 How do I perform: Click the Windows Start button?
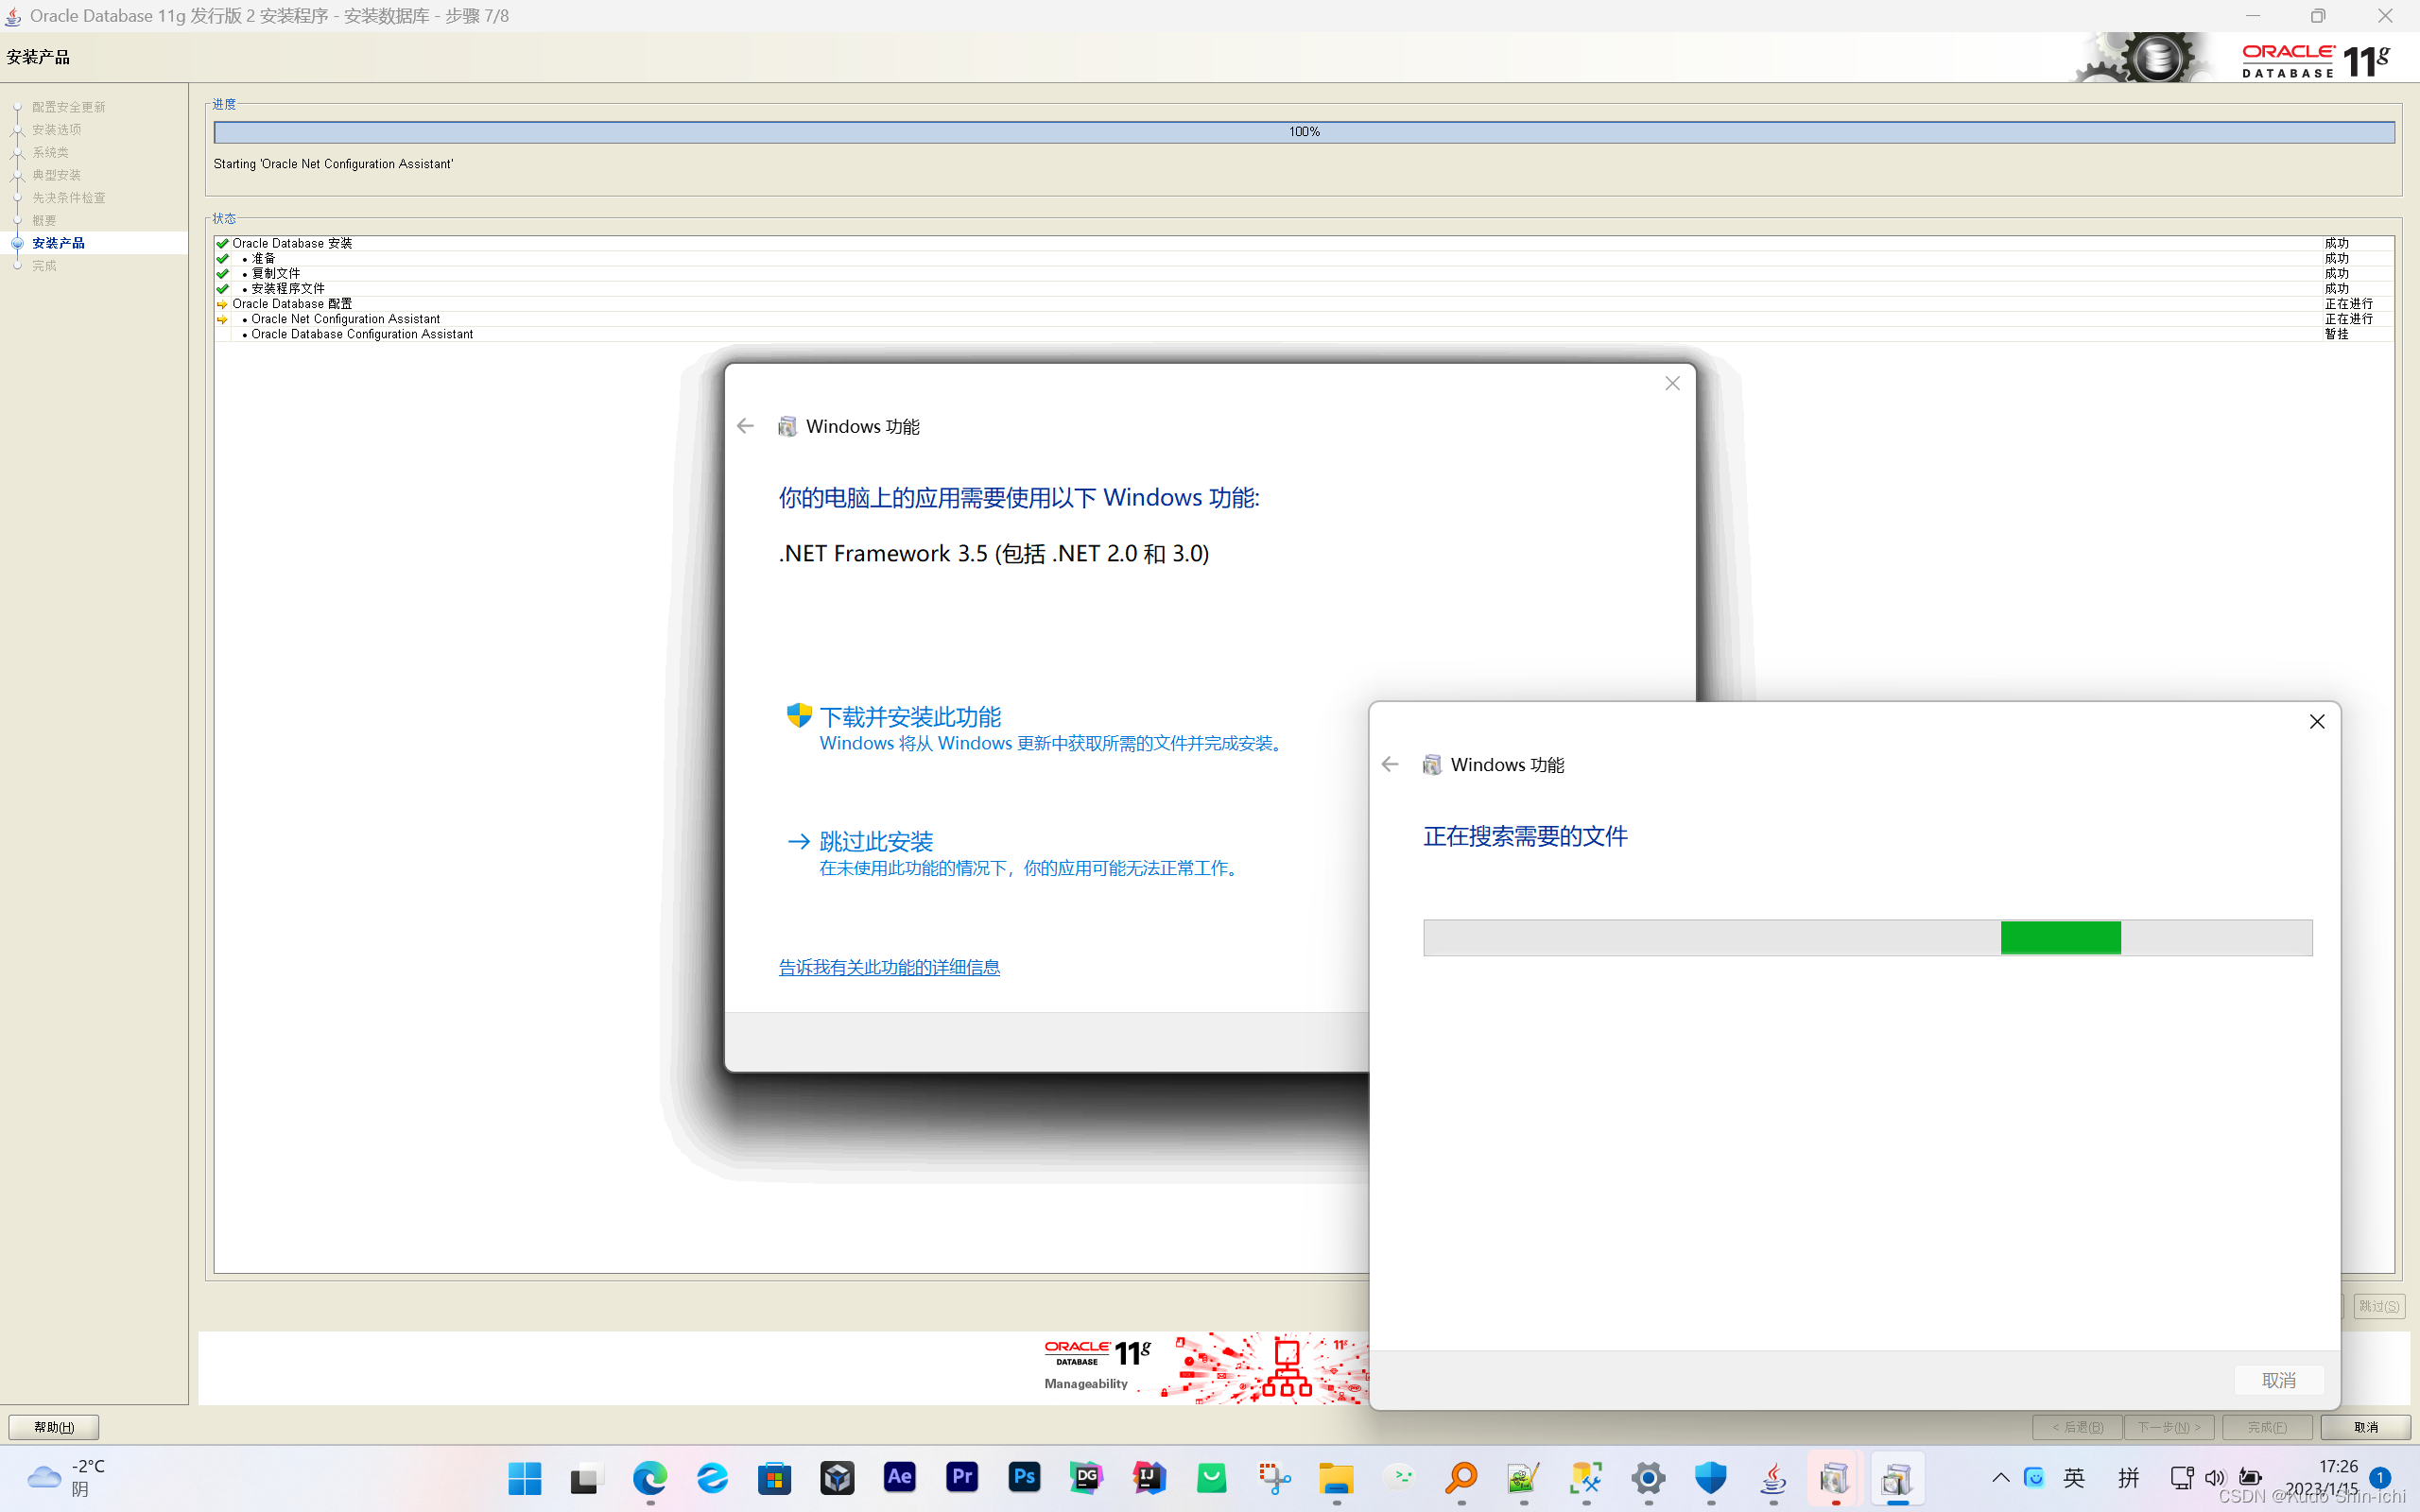tap(524, 1478)
